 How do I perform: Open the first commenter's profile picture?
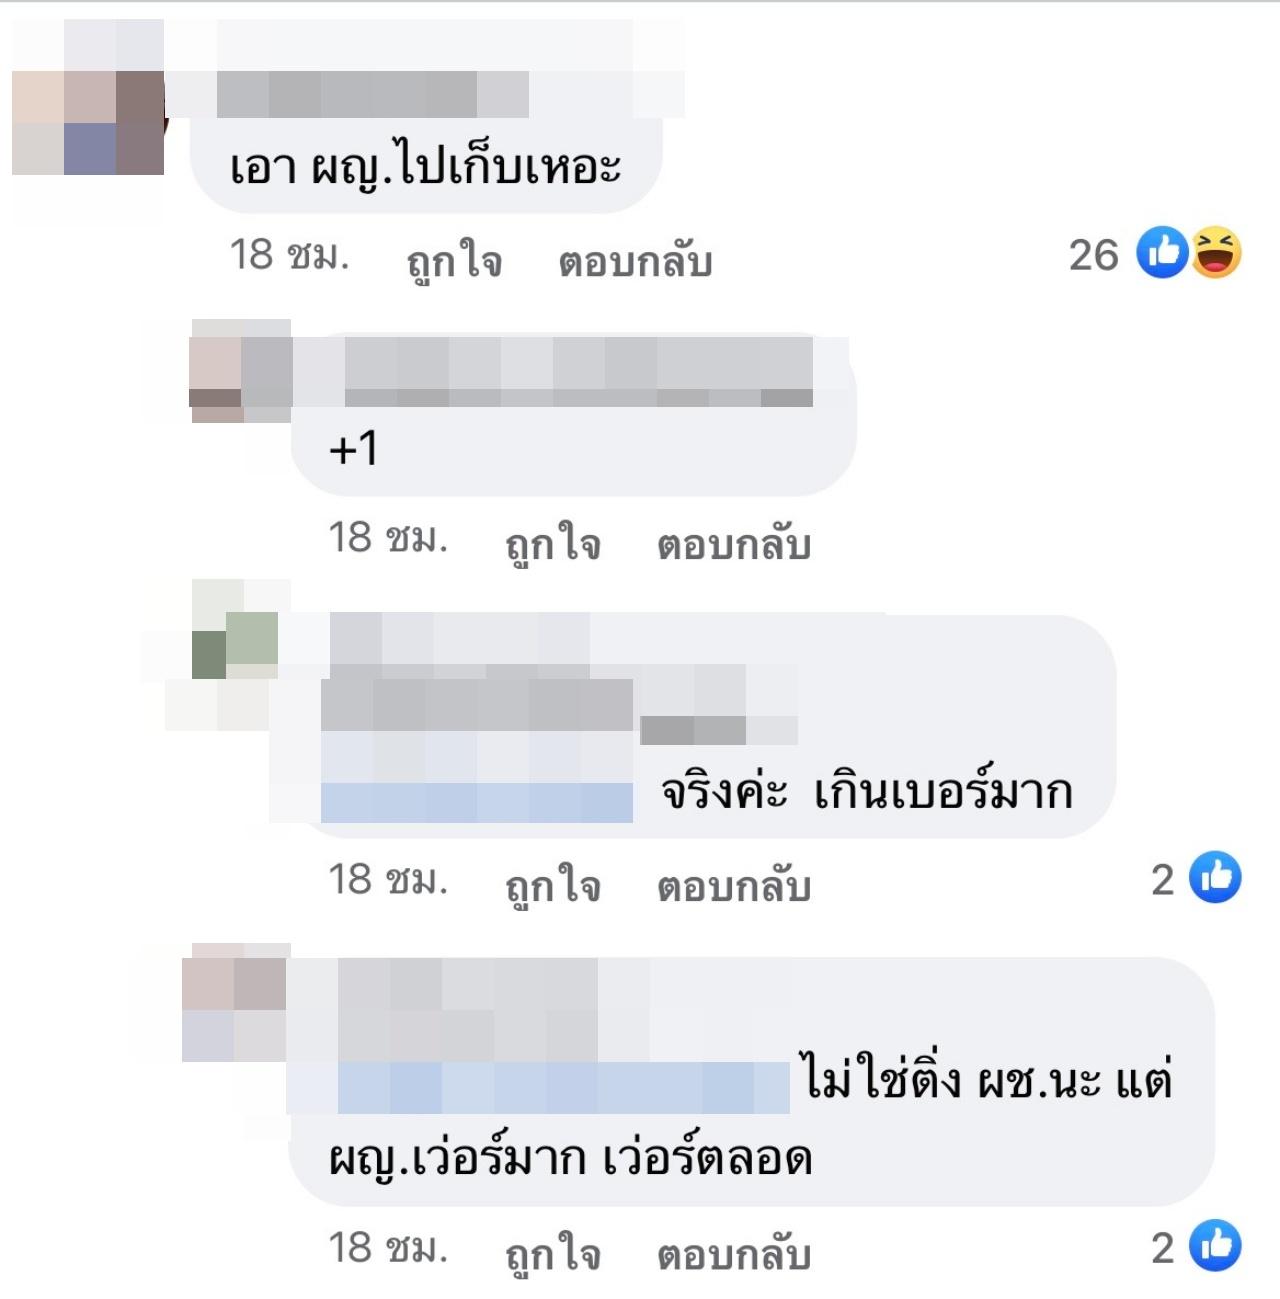[x=88, y=123]
